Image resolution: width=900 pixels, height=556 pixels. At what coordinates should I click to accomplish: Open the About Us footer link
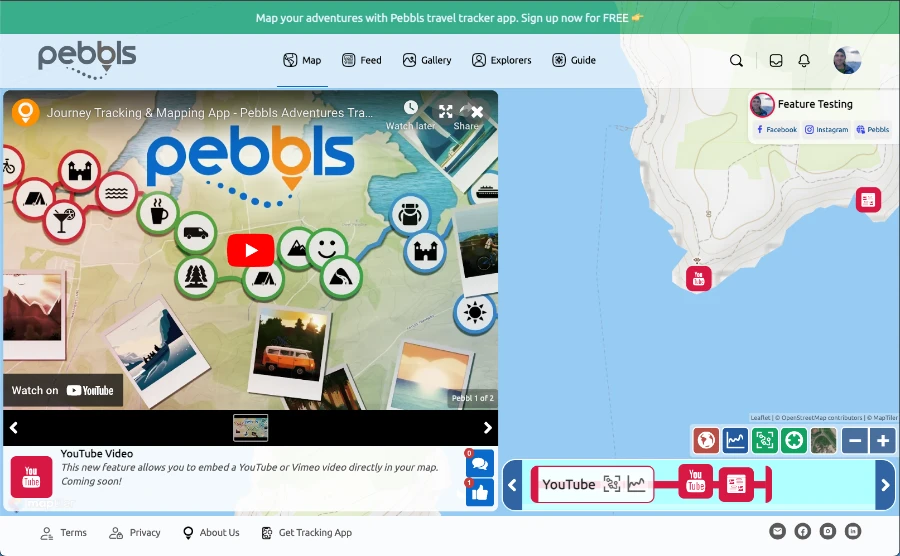coord(211,533)
